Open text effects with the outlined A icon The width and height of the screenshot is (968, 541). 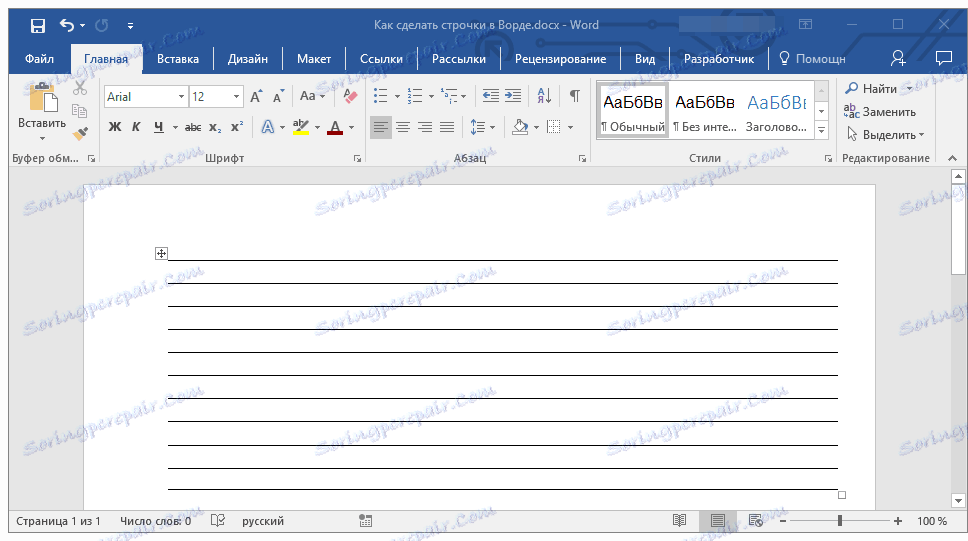point(267,127)
